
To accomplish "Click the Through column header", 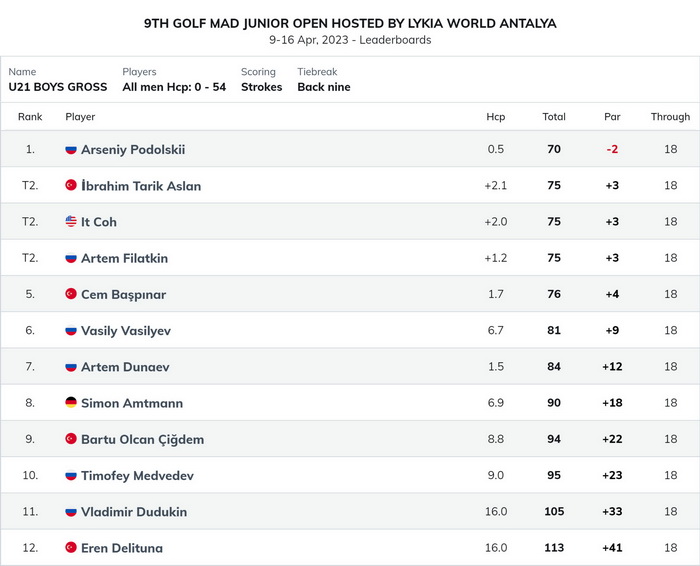I will tap(670, 117).
